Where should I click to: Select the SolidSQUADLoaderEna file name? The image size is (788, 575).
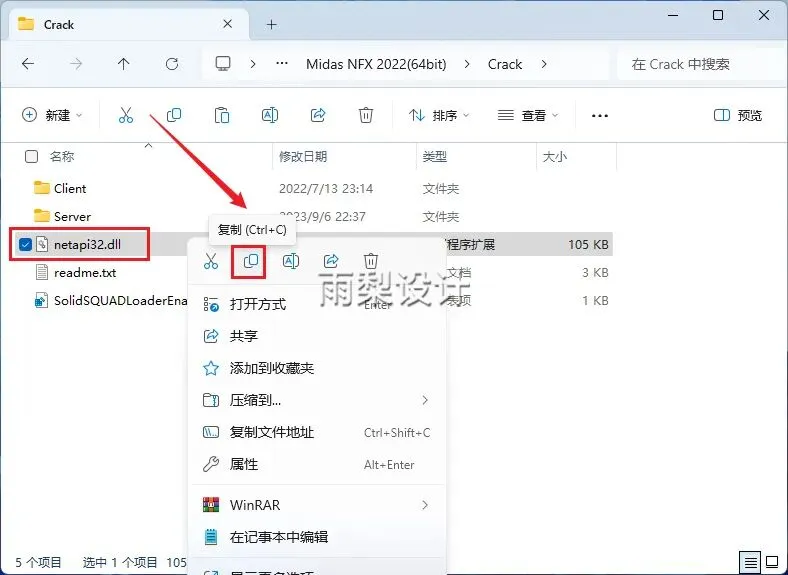120,301
